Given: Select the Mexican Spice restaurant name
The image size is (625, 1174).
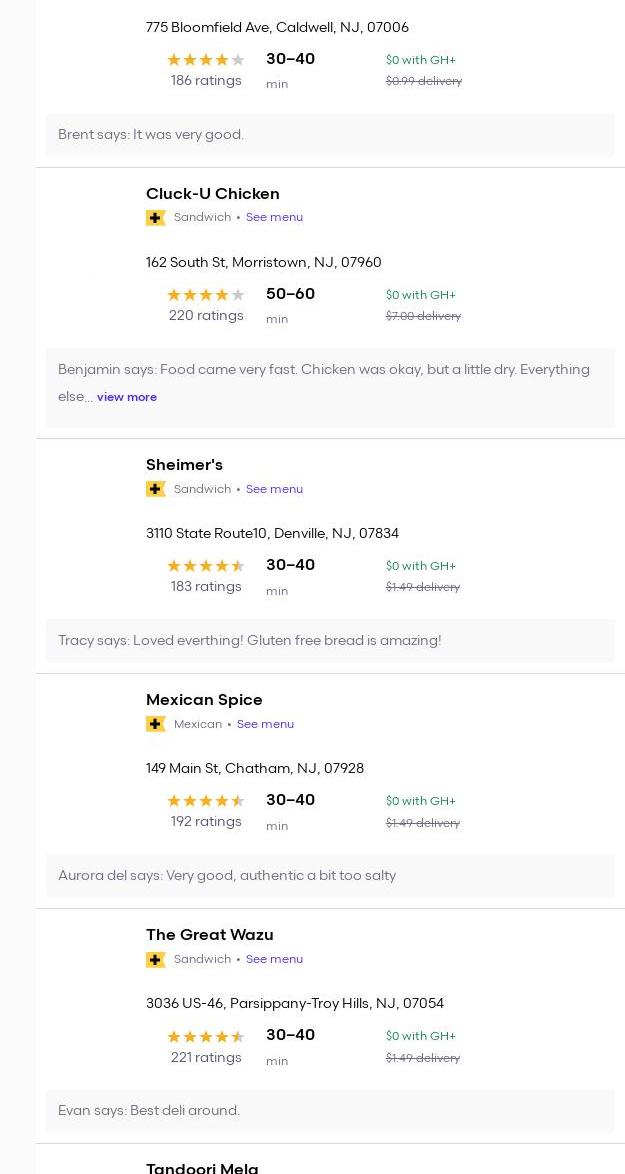Looking at the screenshot, I should (x=204, y=700).
